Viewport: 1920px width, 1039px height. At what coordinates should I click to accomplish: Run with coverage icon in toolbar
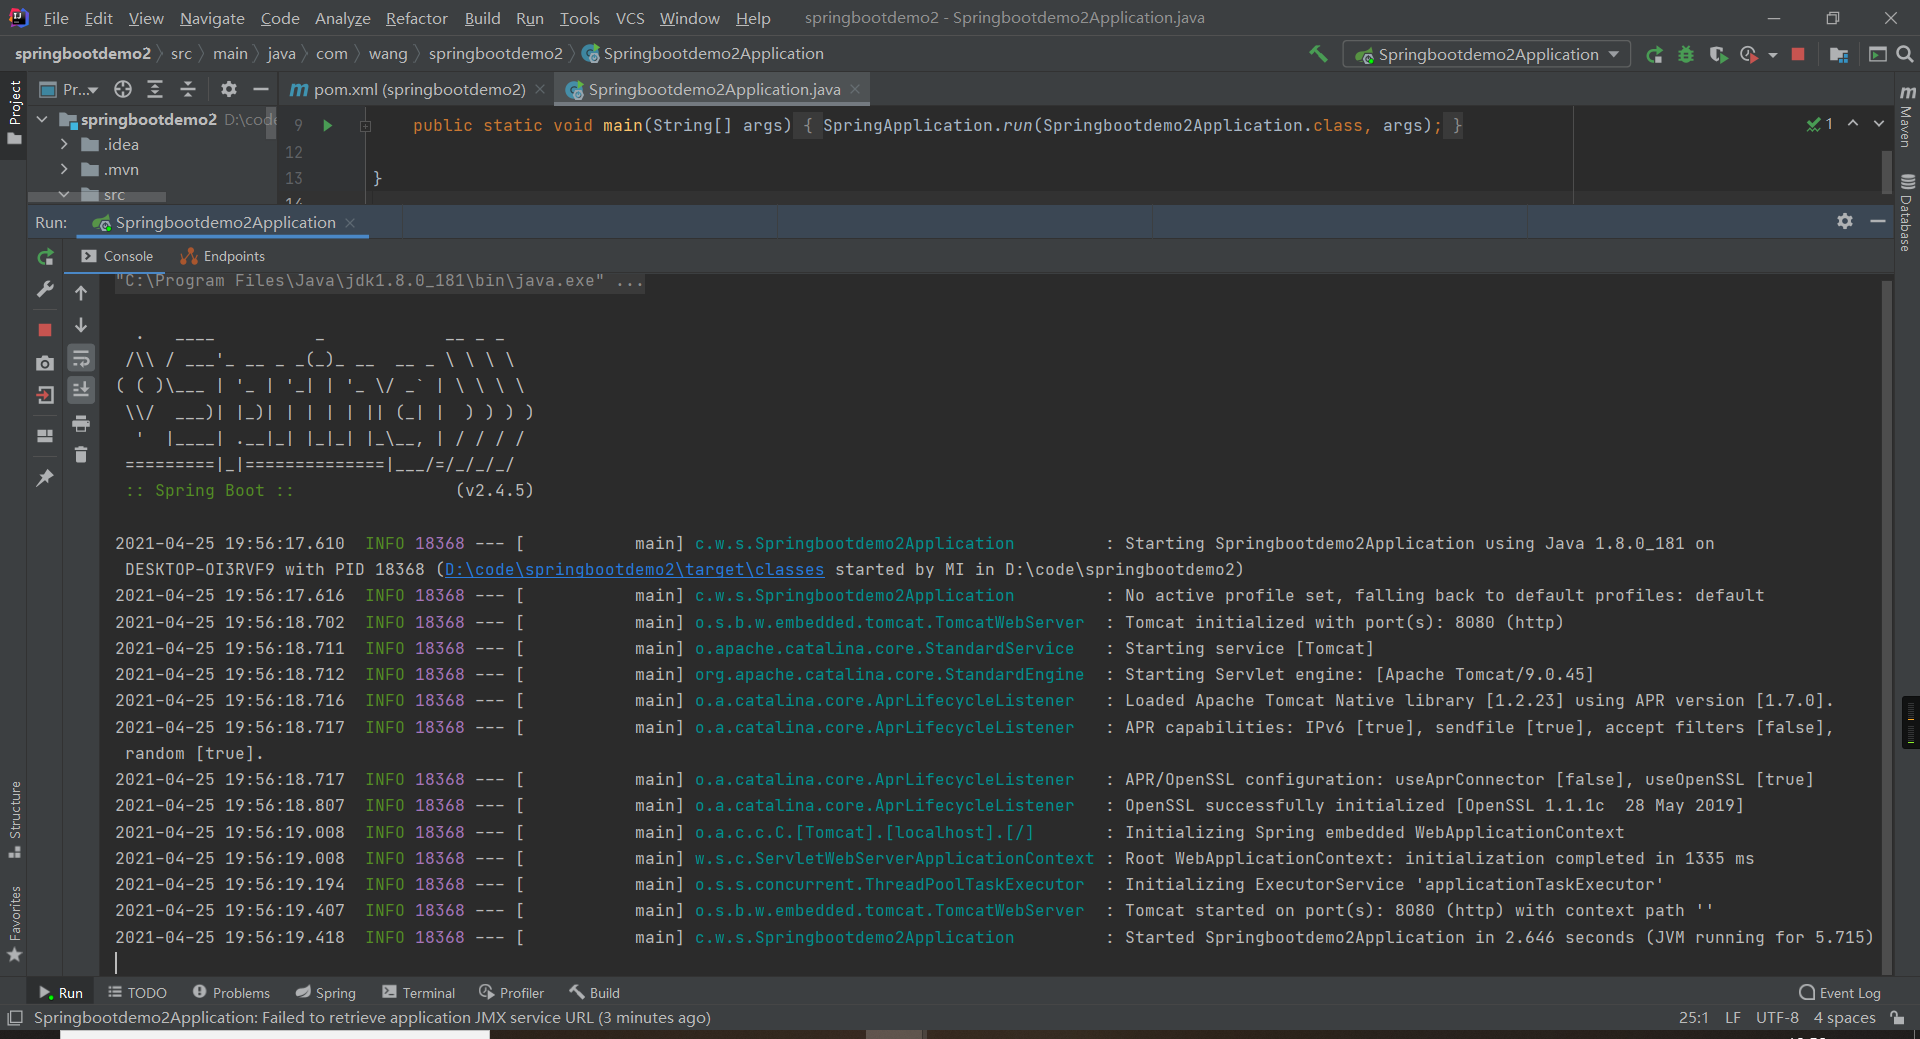pyautogui.click(x=1718, y=55)
